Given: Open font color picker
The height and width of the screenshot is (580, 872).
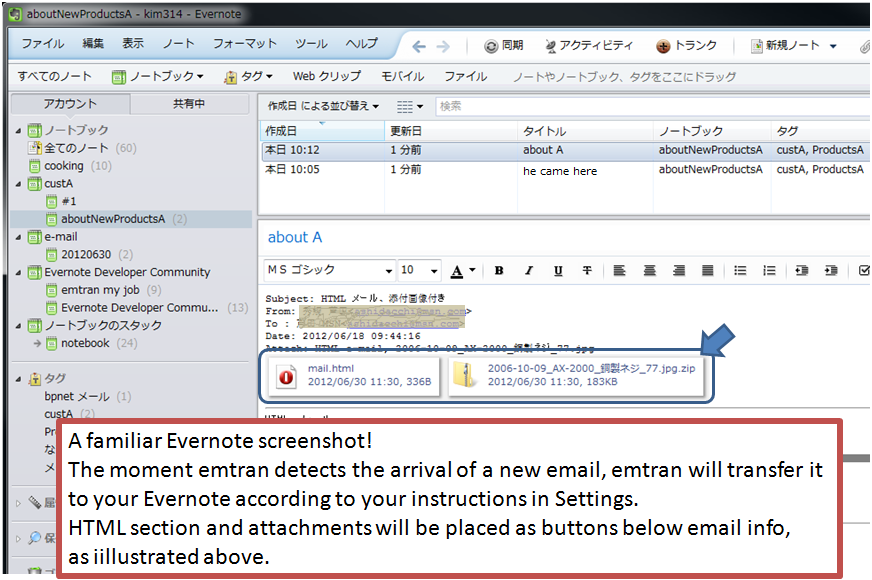Looking at the screenshot, I should [x=463, y=270].
